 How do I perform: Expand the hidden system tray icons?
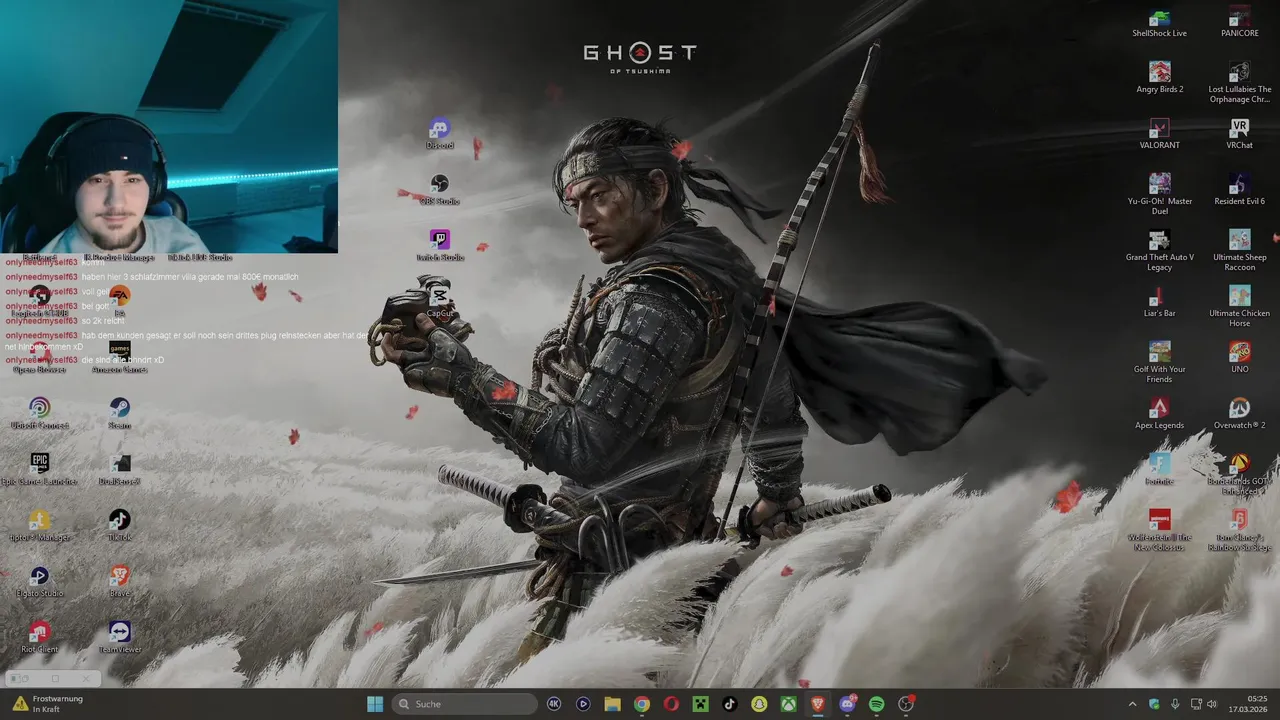click(1132, 704)
